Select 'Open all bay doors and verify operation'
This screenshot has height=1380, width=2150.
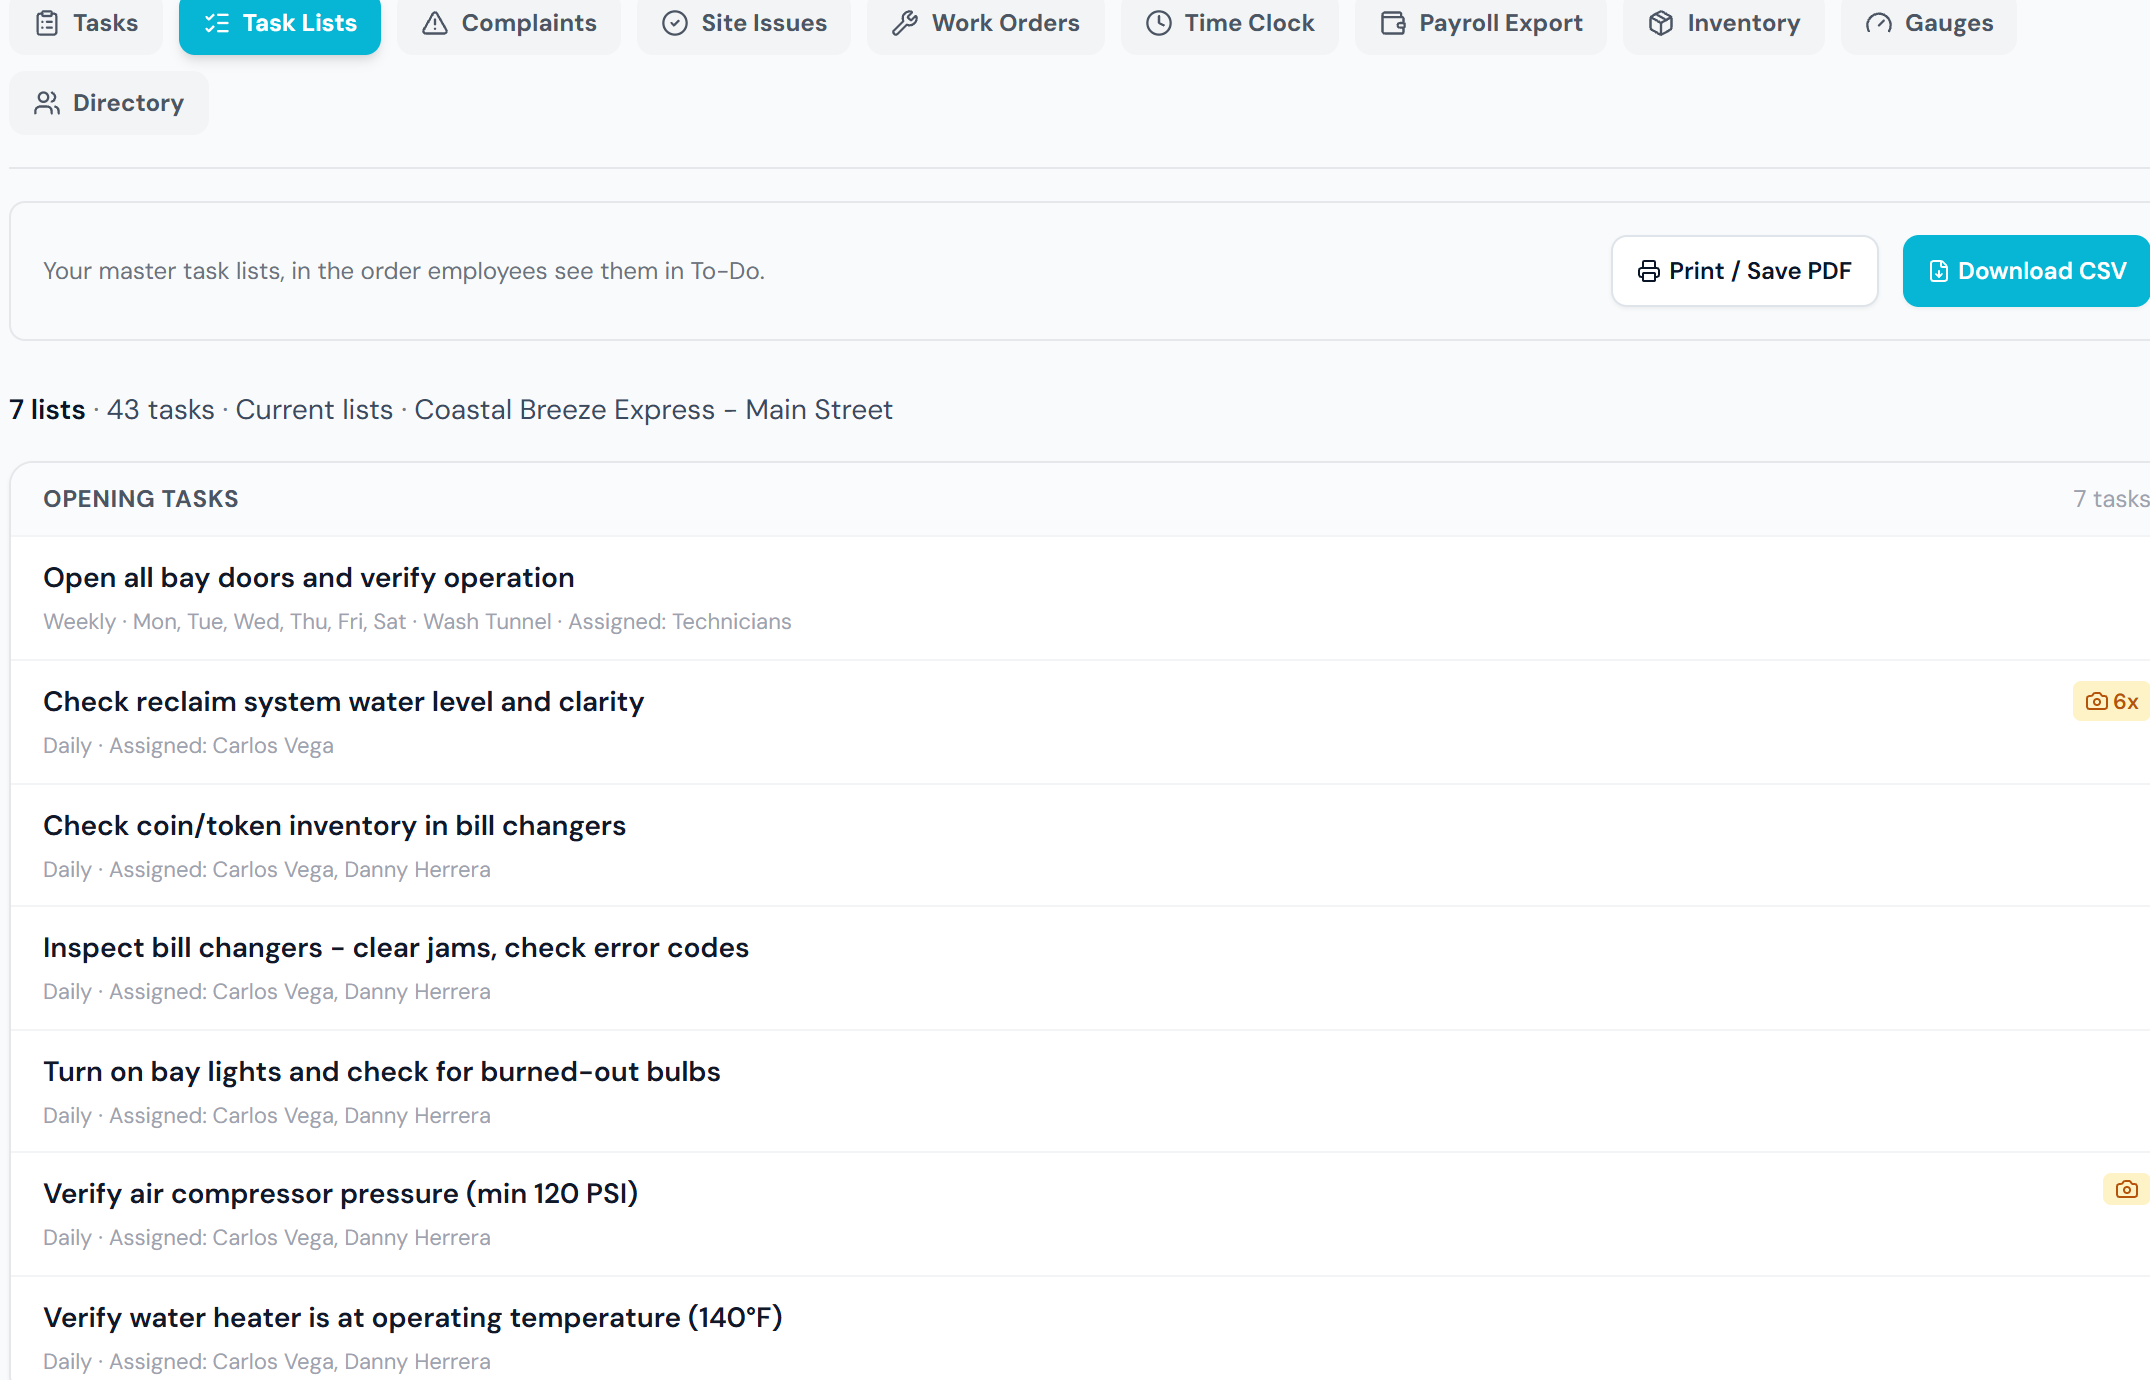[1080, 598]
